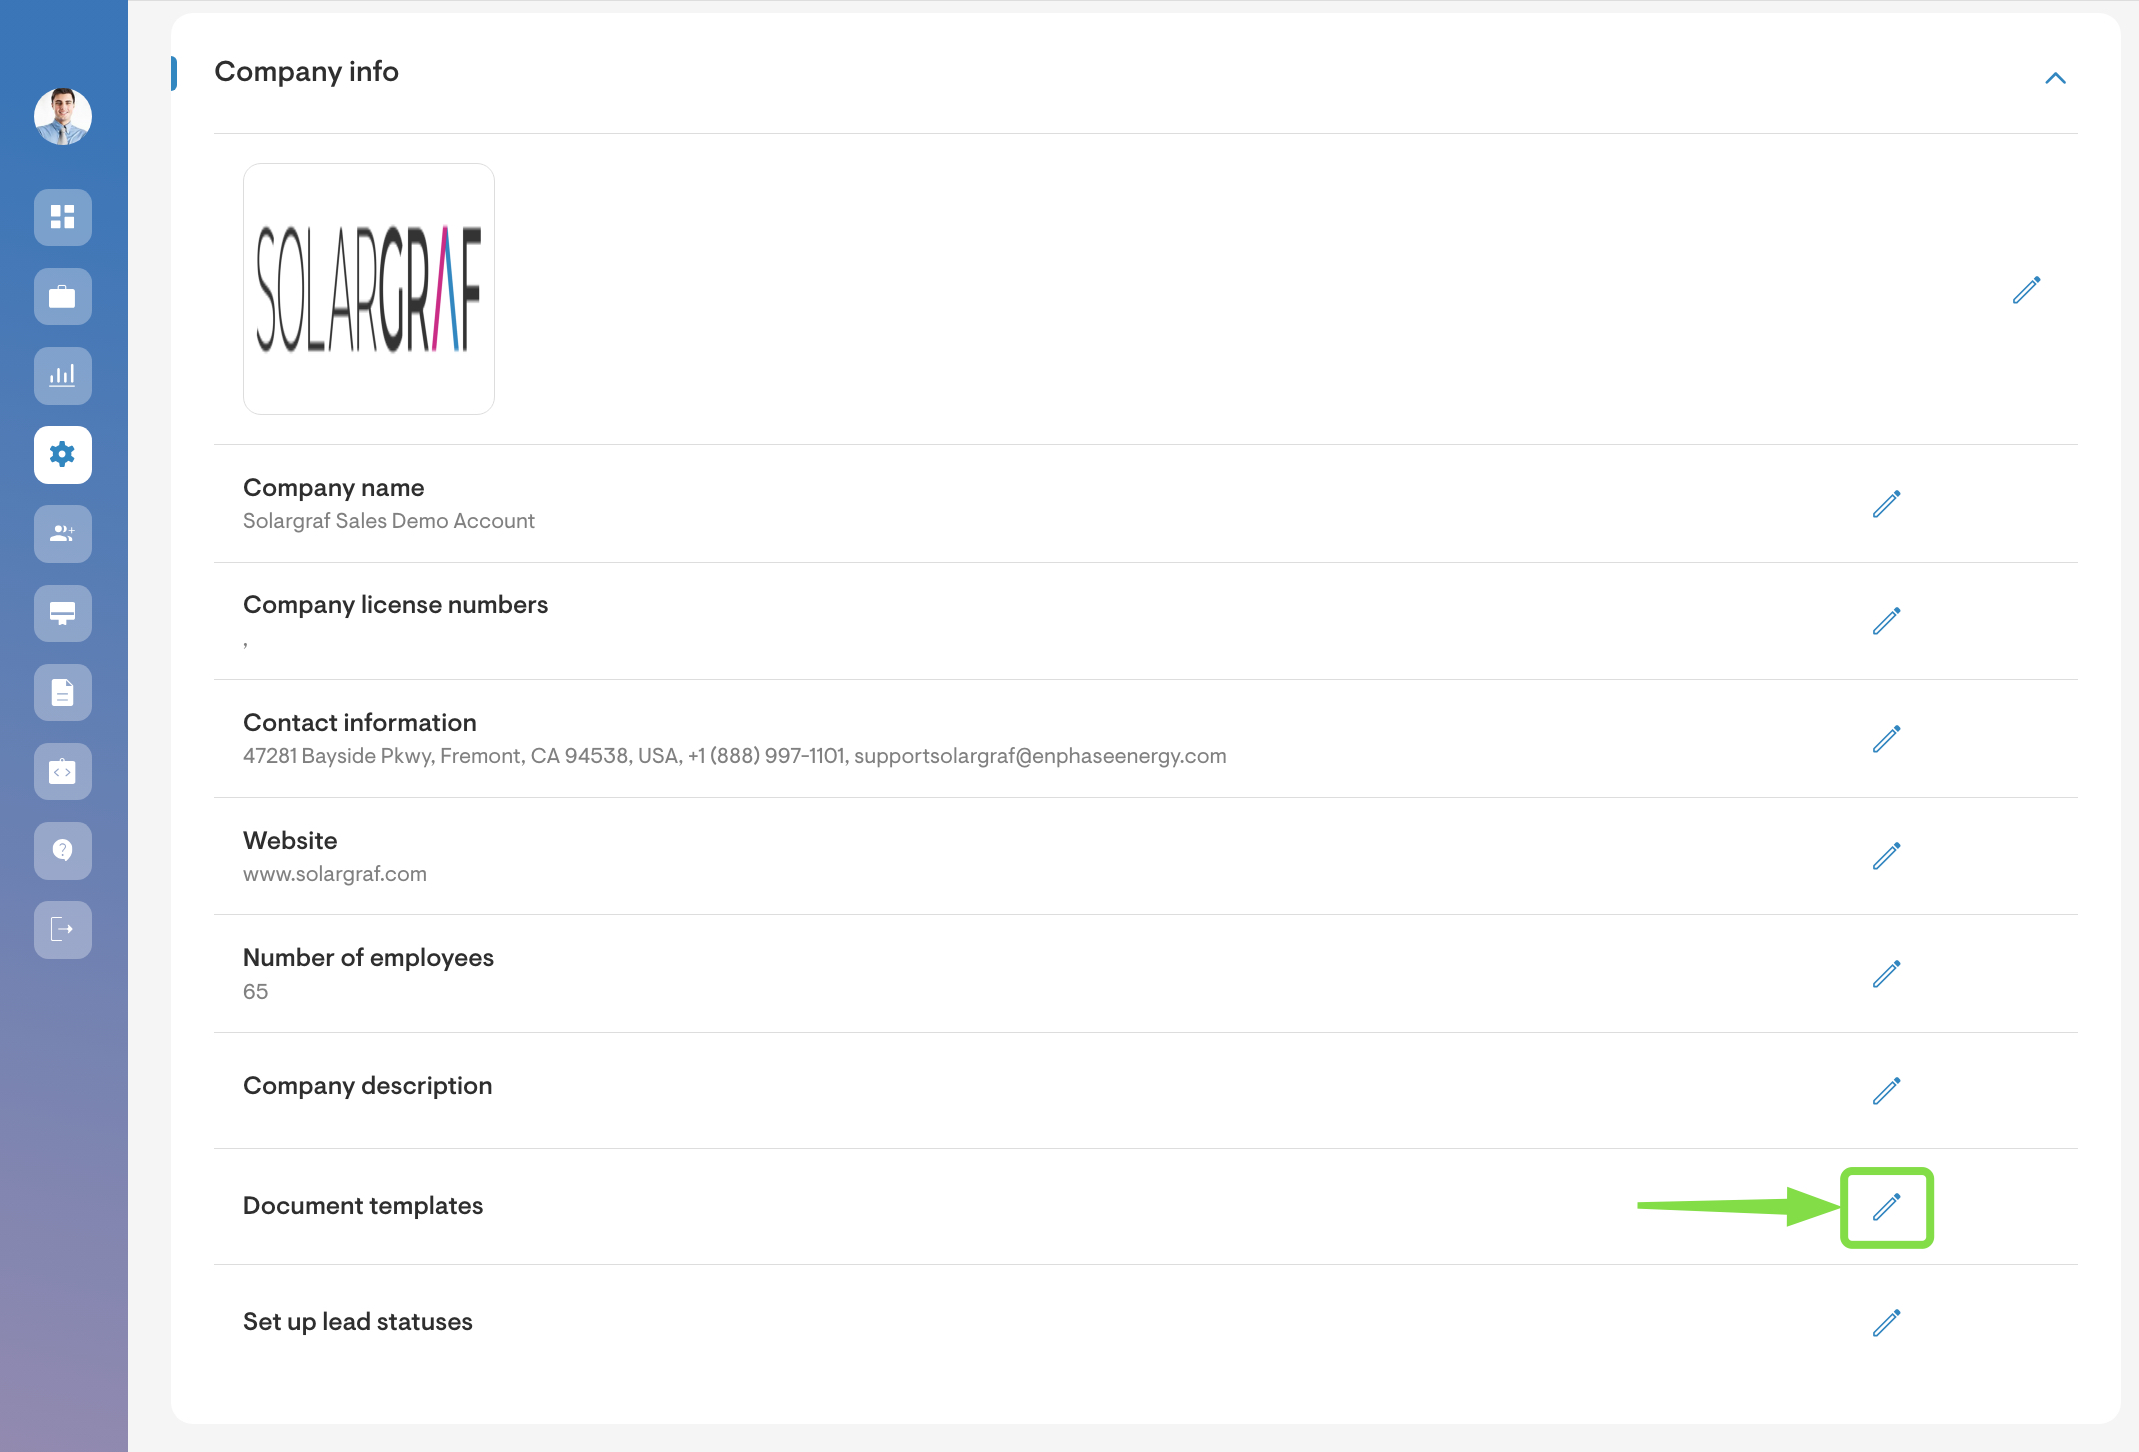Open the briefcase projects icon in sidebar
2139x1452 pixels.
pyautogui.click(x=63, y=296)
